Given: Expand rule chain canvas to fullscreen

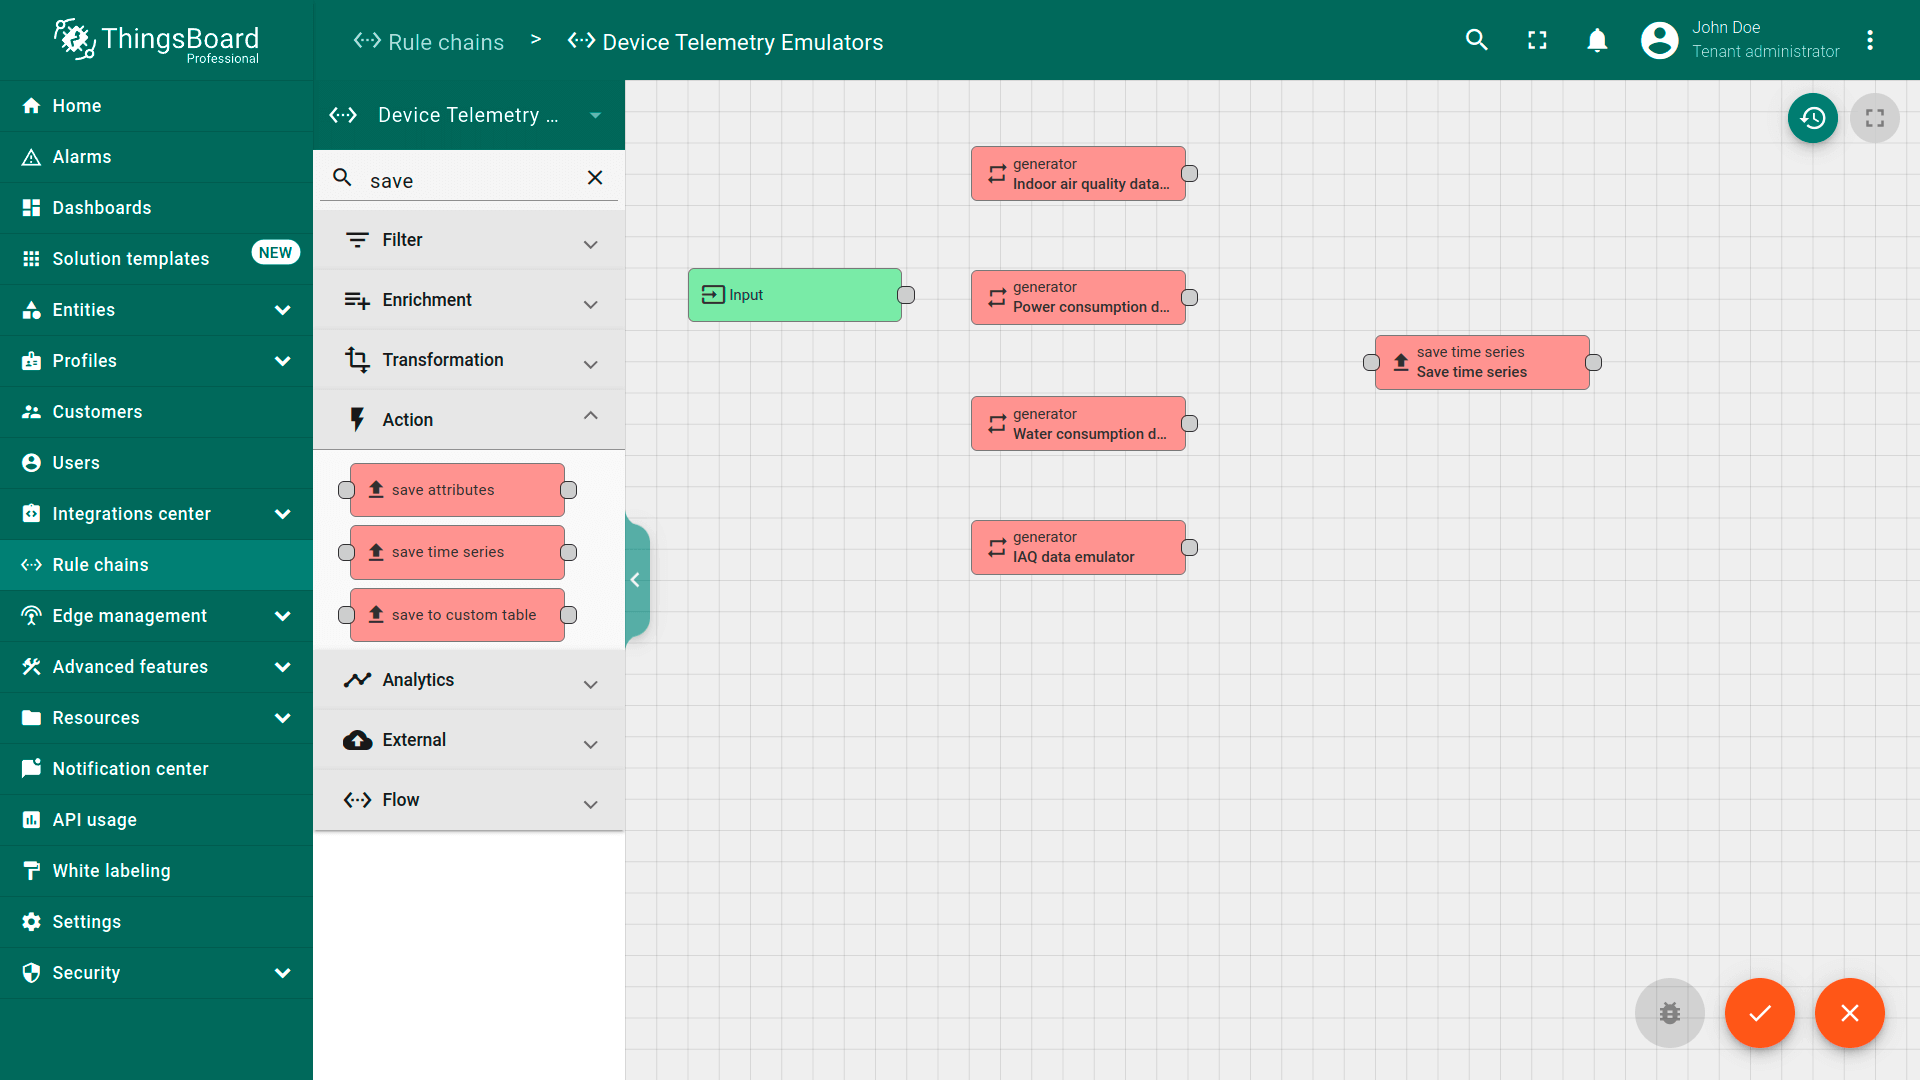Looking at the screenshot, I should 1874,118.
